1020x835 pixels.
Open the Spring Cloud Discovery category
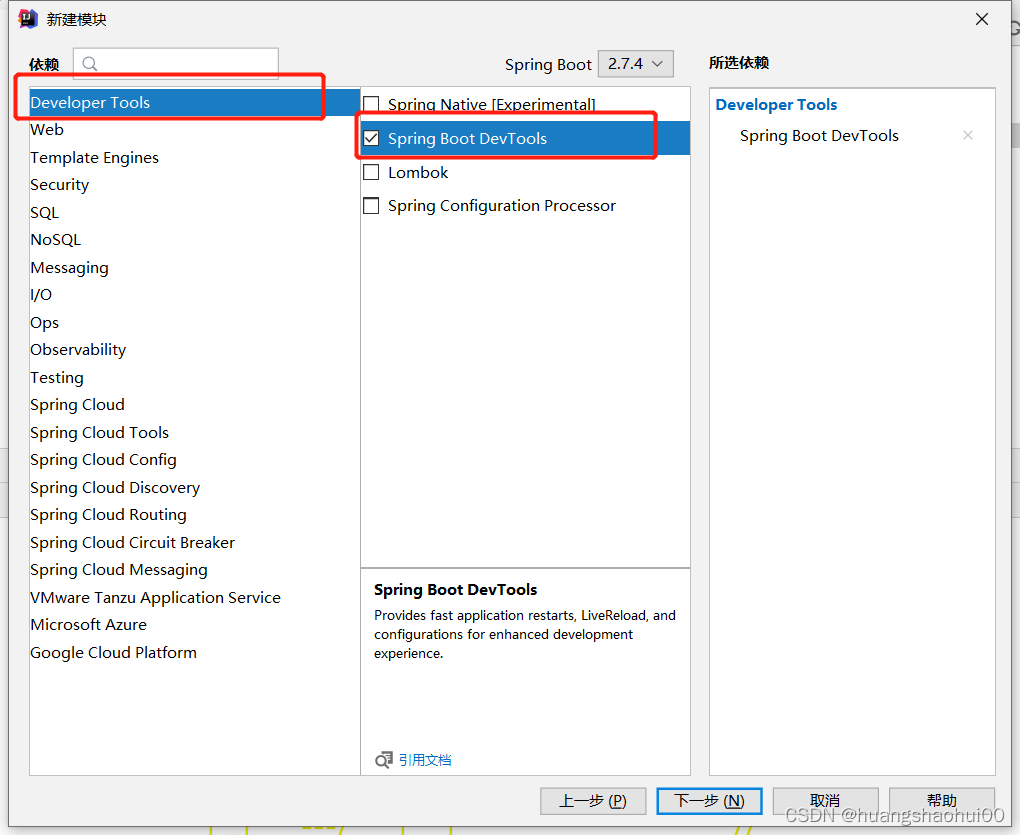115,487
